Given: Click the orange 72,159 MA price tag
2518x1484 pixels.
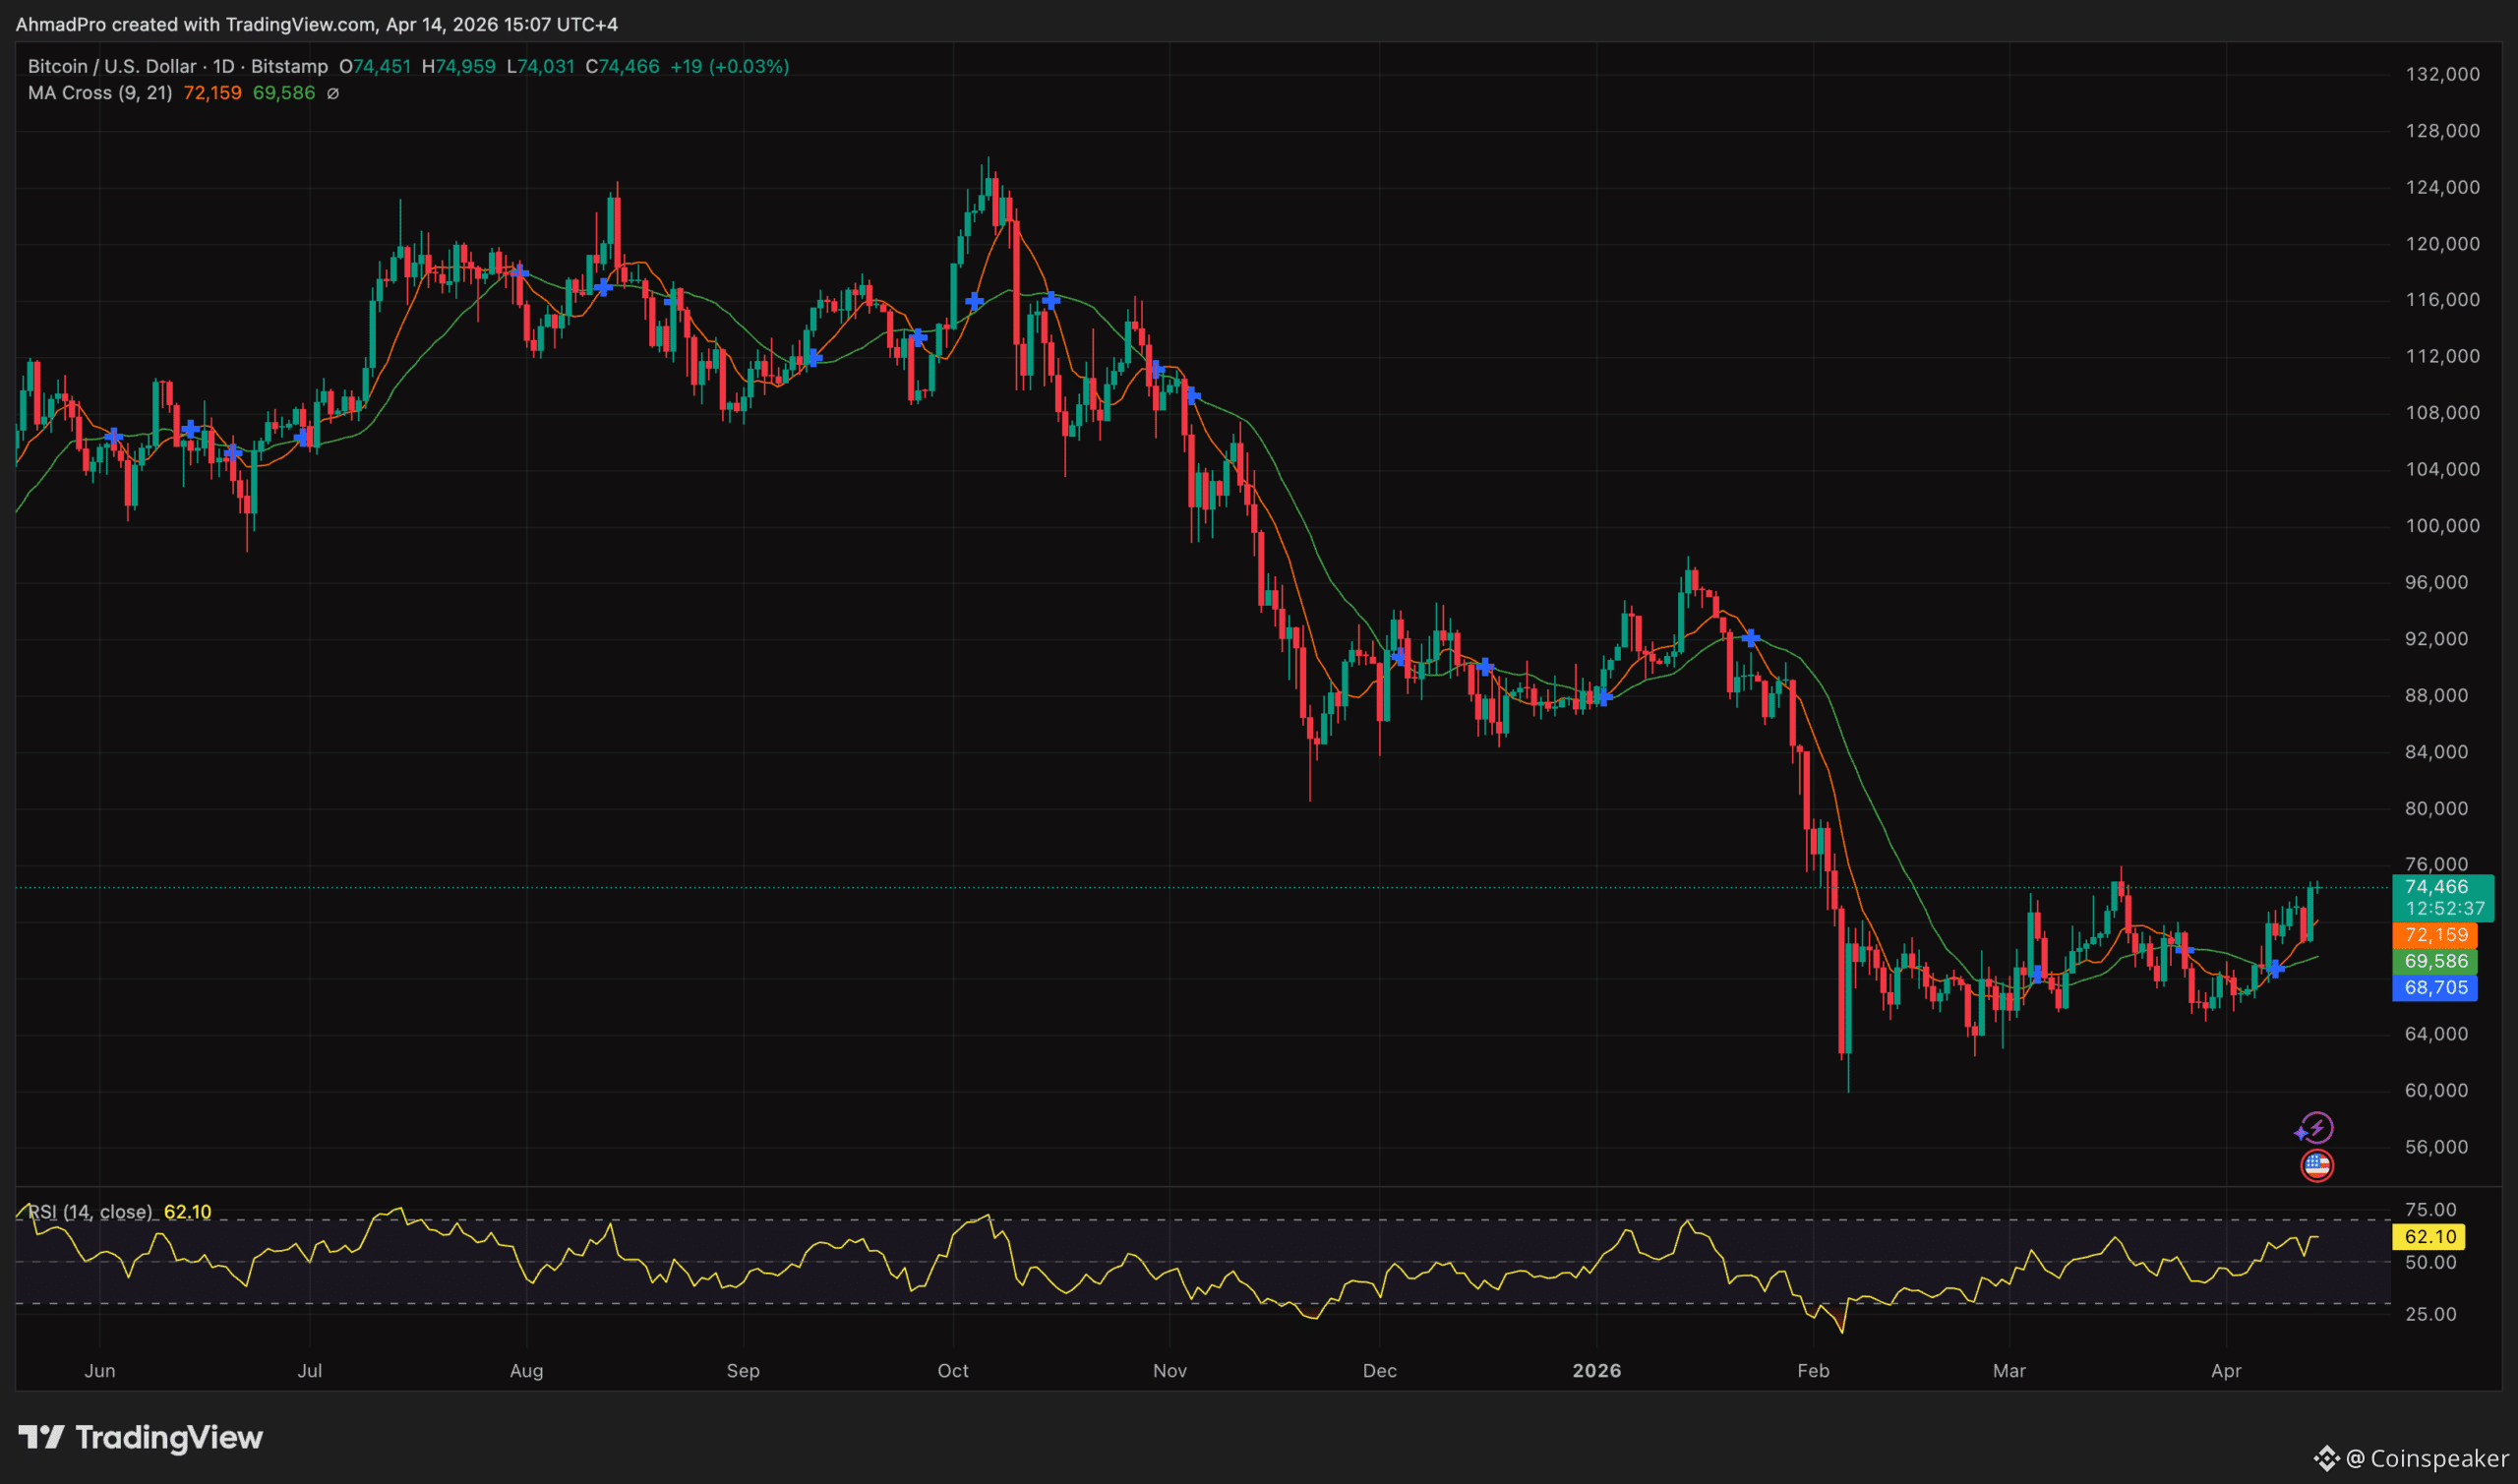Looking at the screenshot, I should 2435,935.
